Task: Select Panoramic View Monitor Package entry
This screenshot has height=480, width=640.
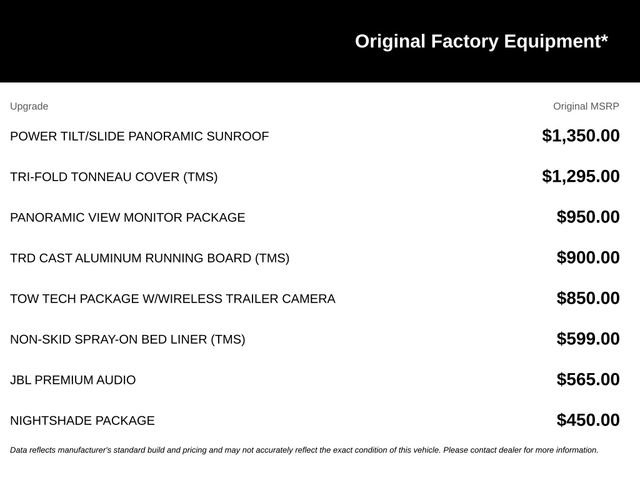Action: [128, 217]
